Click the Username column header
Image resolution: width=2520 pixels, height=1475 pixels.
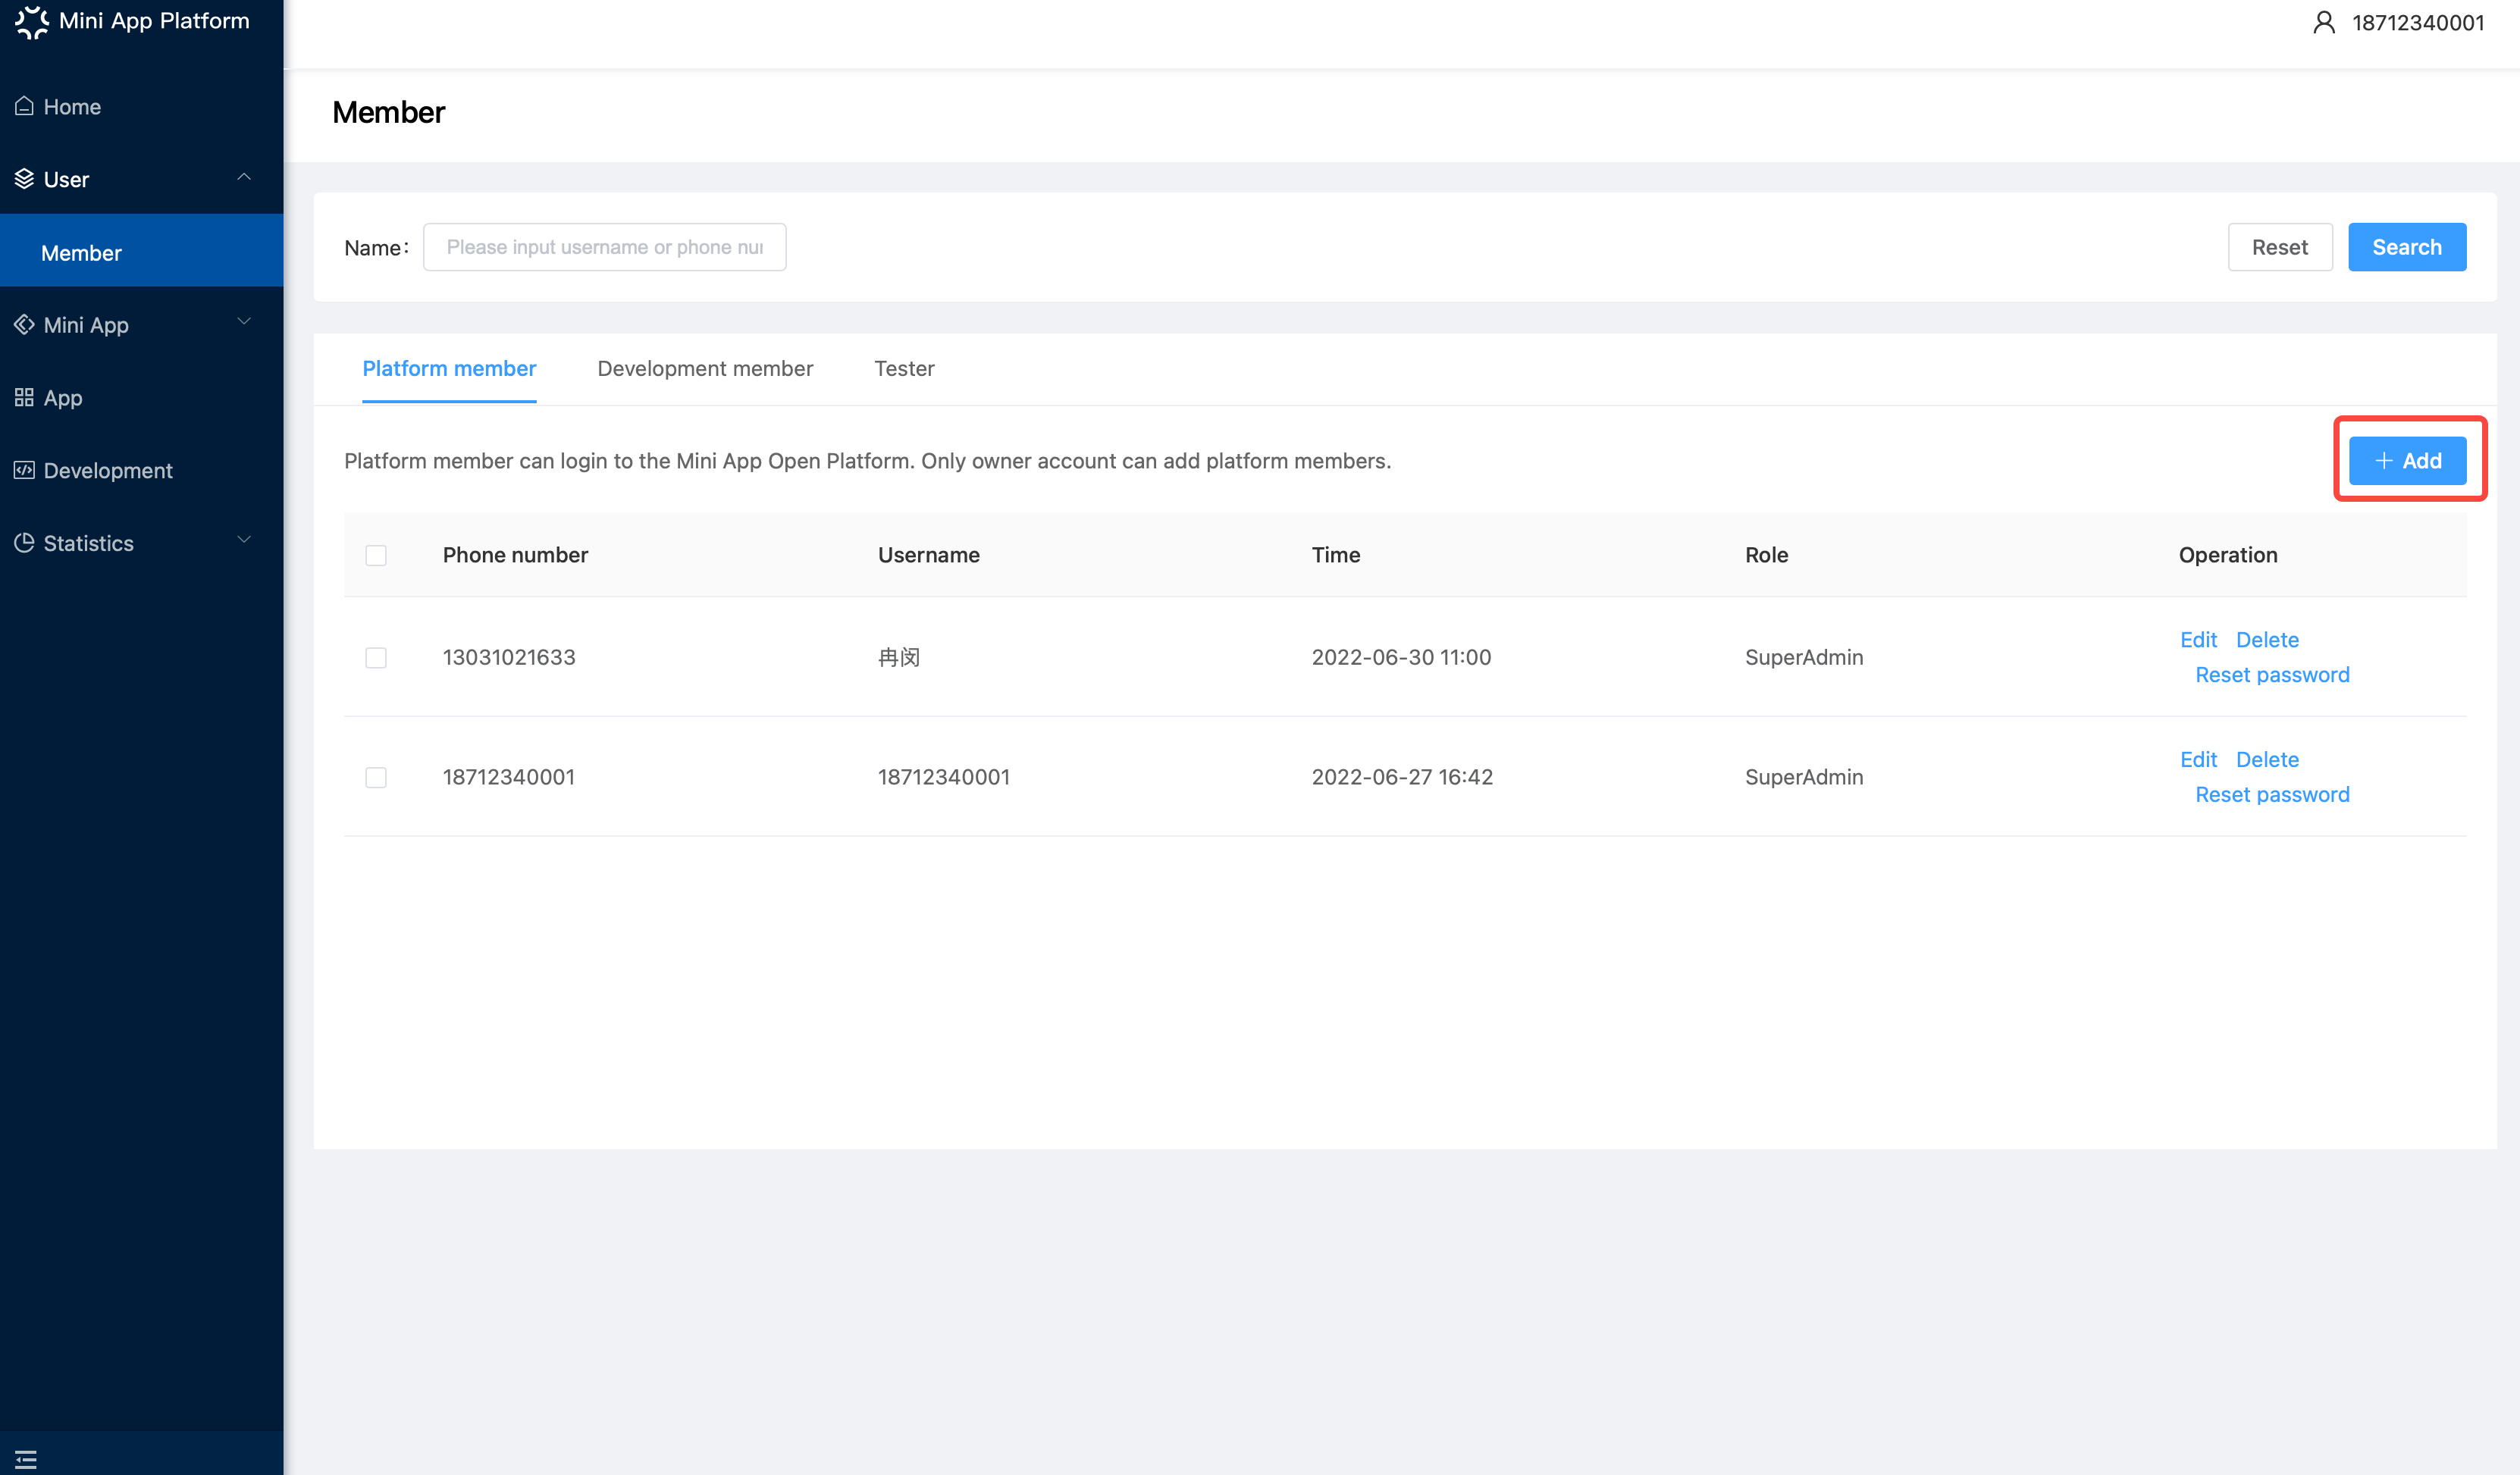pyautogui.click(x=928, y=555)
